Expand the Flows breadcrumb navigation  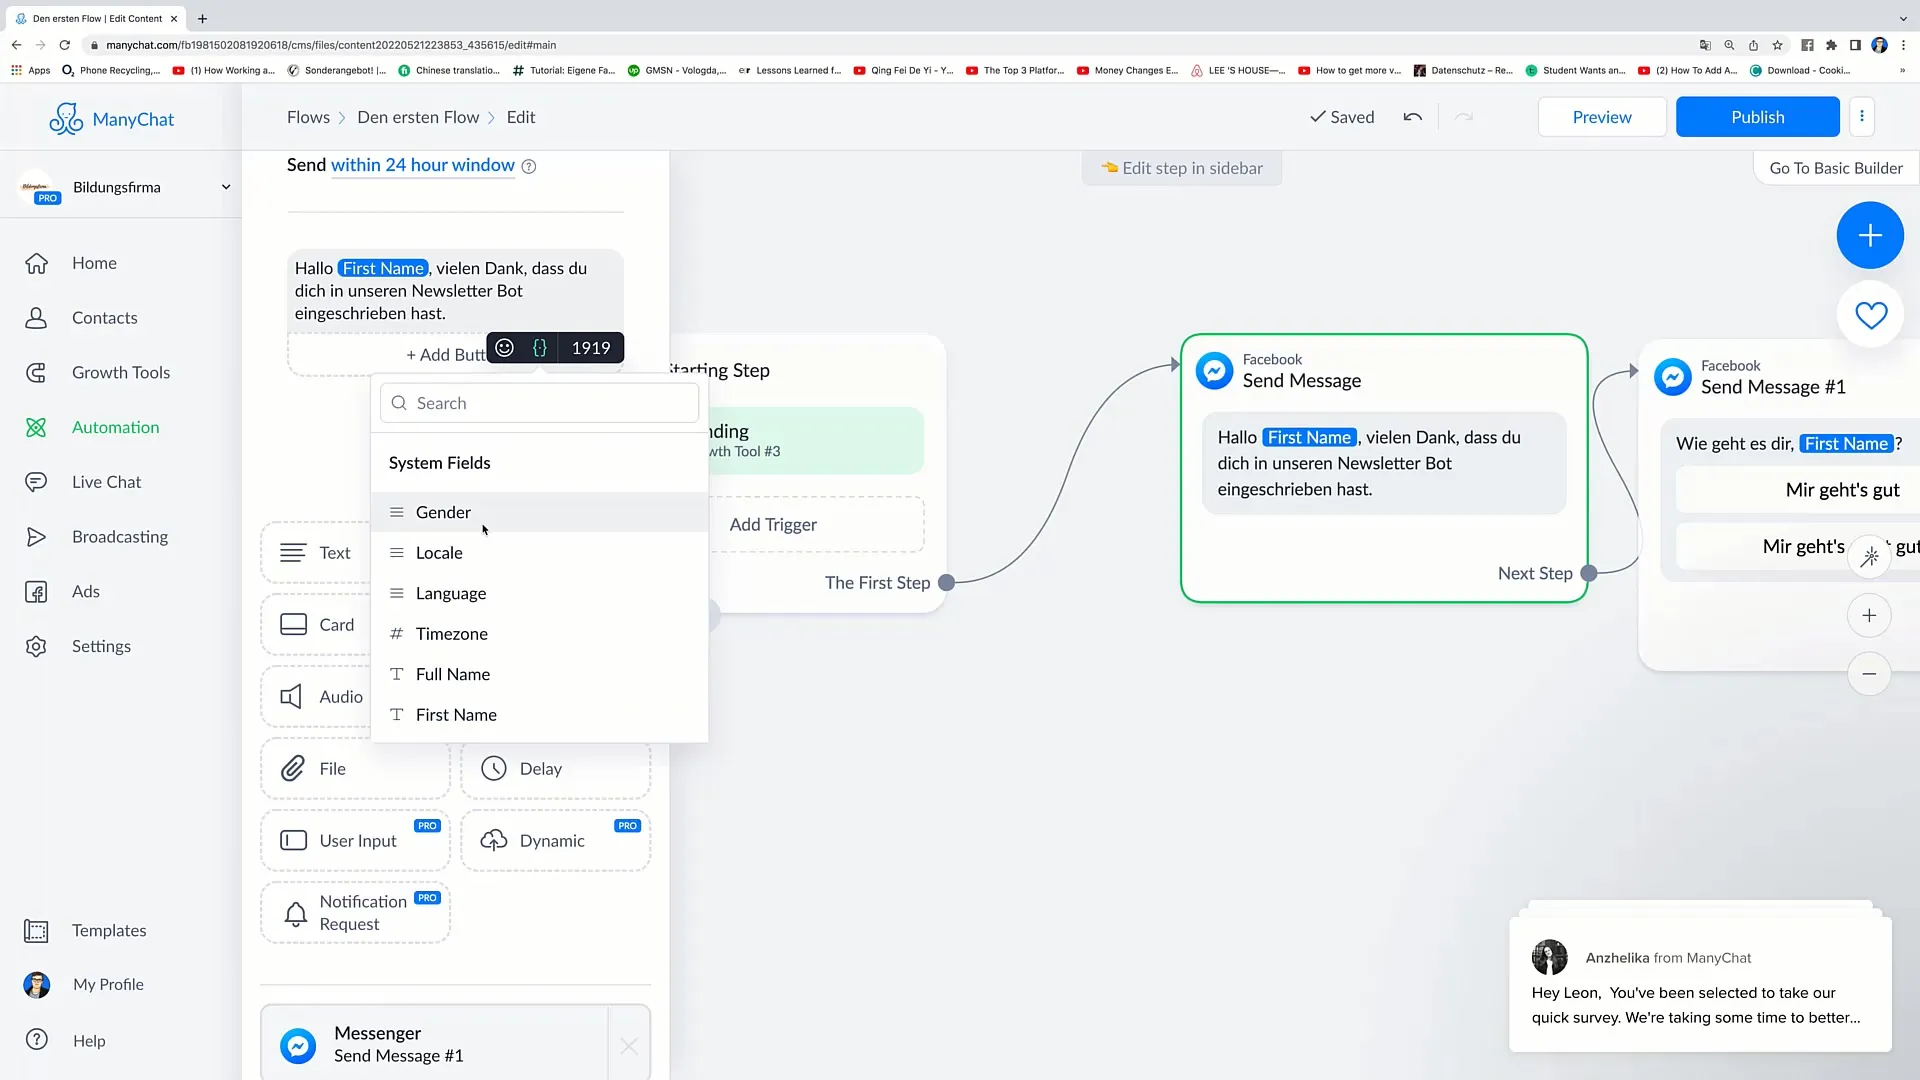coord(309,117)
